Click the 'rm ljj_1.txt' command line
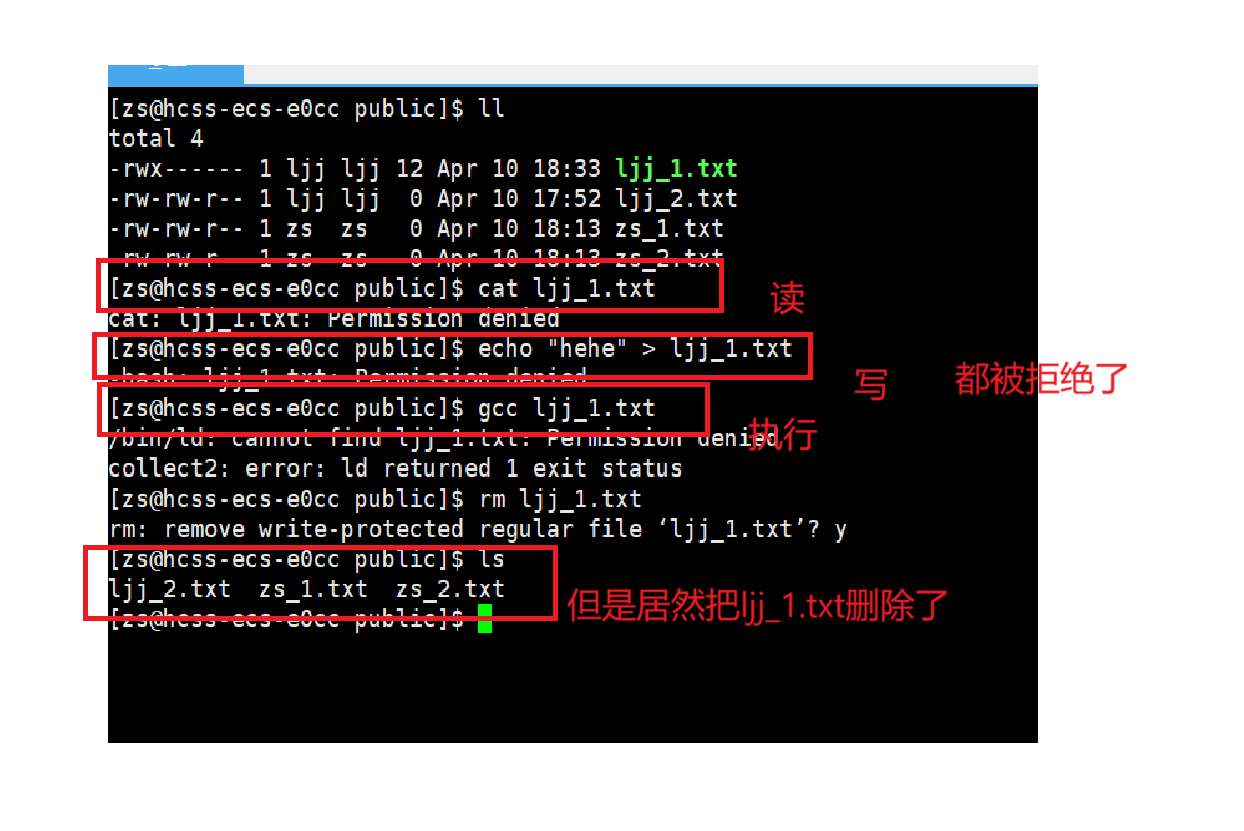 (375, 499)
